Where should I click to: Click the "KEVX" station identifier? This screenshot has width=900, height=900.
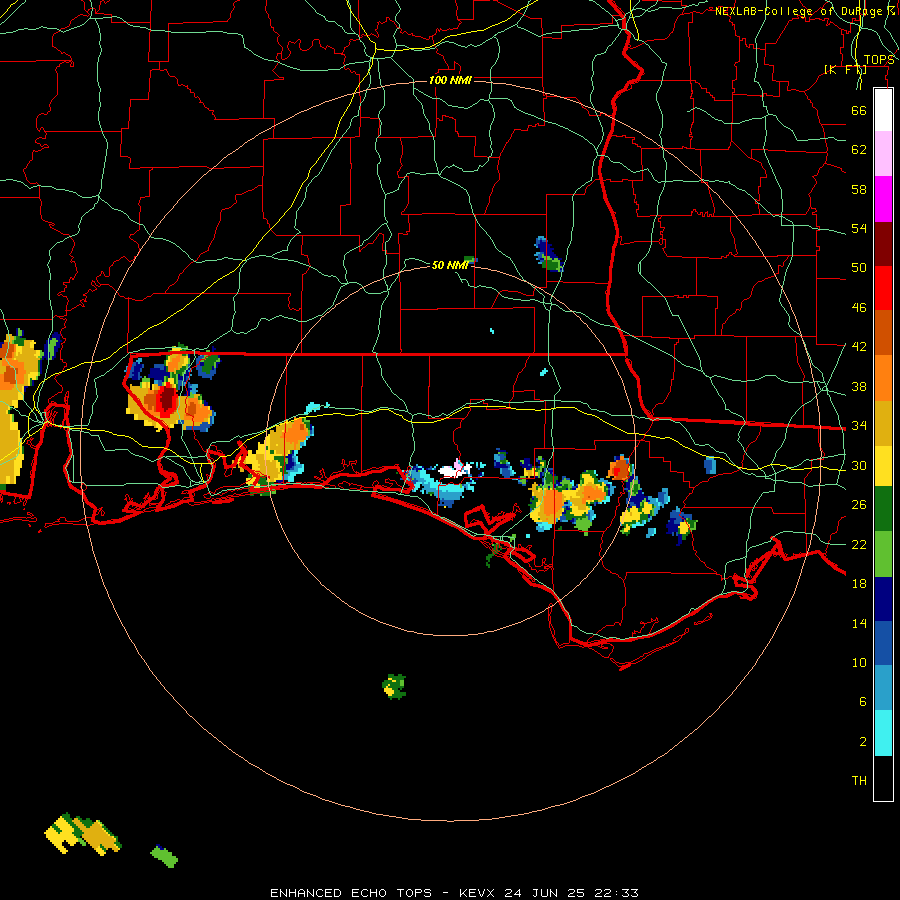pyautogui.click(x=479, y=893)
